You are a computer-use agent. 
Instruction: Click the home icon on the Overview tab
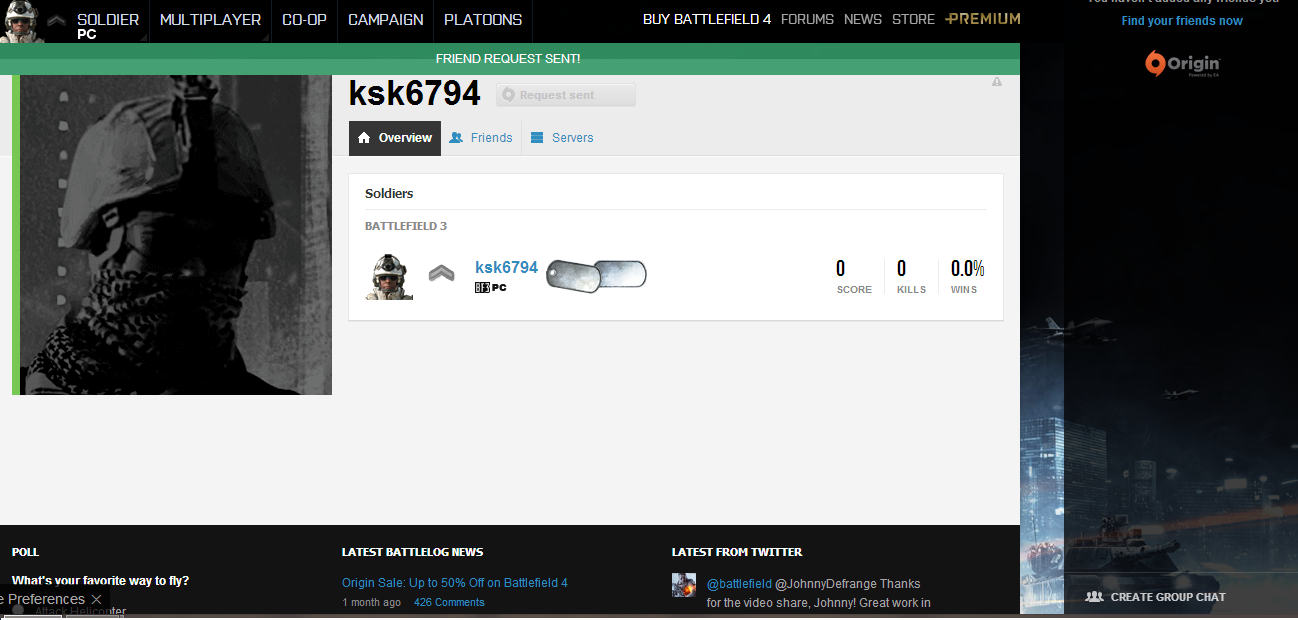click(364, 138)
